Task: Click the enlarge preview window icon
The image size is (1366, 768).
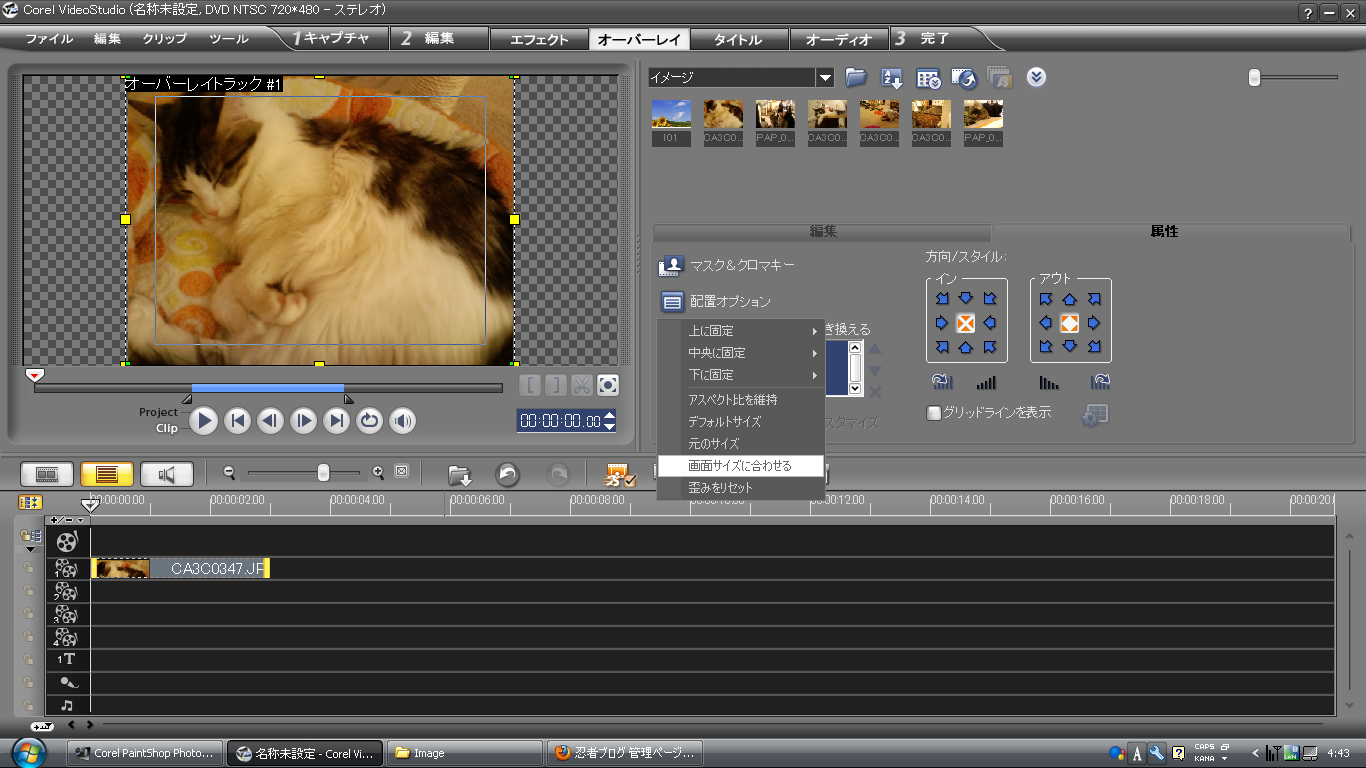Action: (x=608, y=385)
